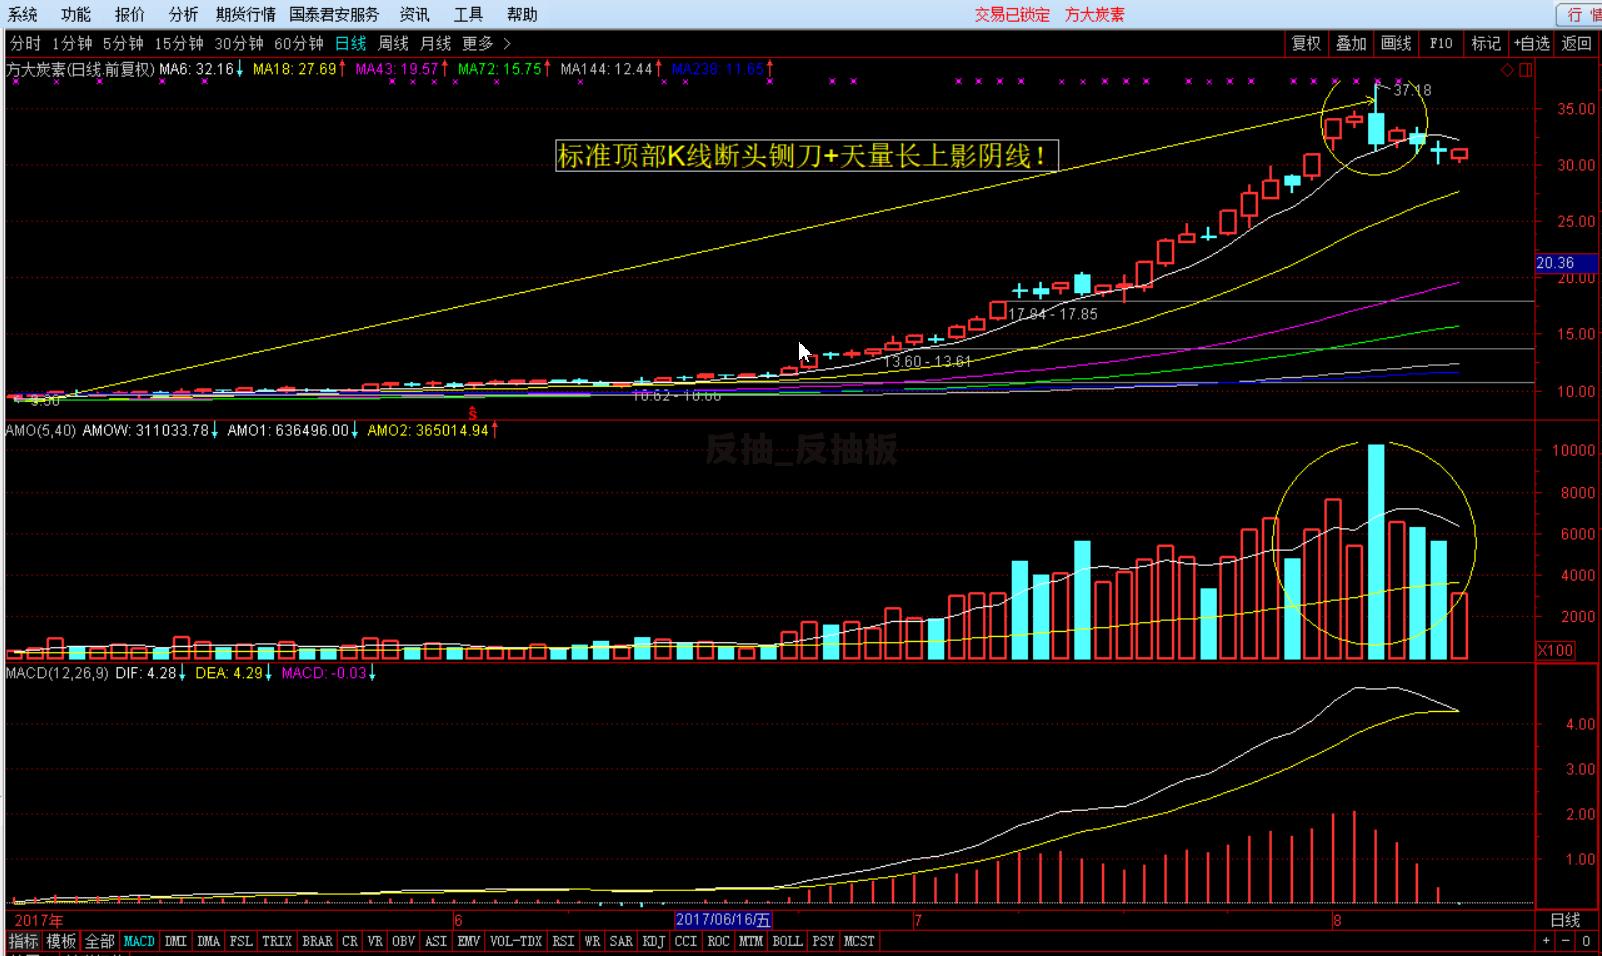Select the TRIX indicator
The image size is (1602, 956).
click(x=277, y=941)
